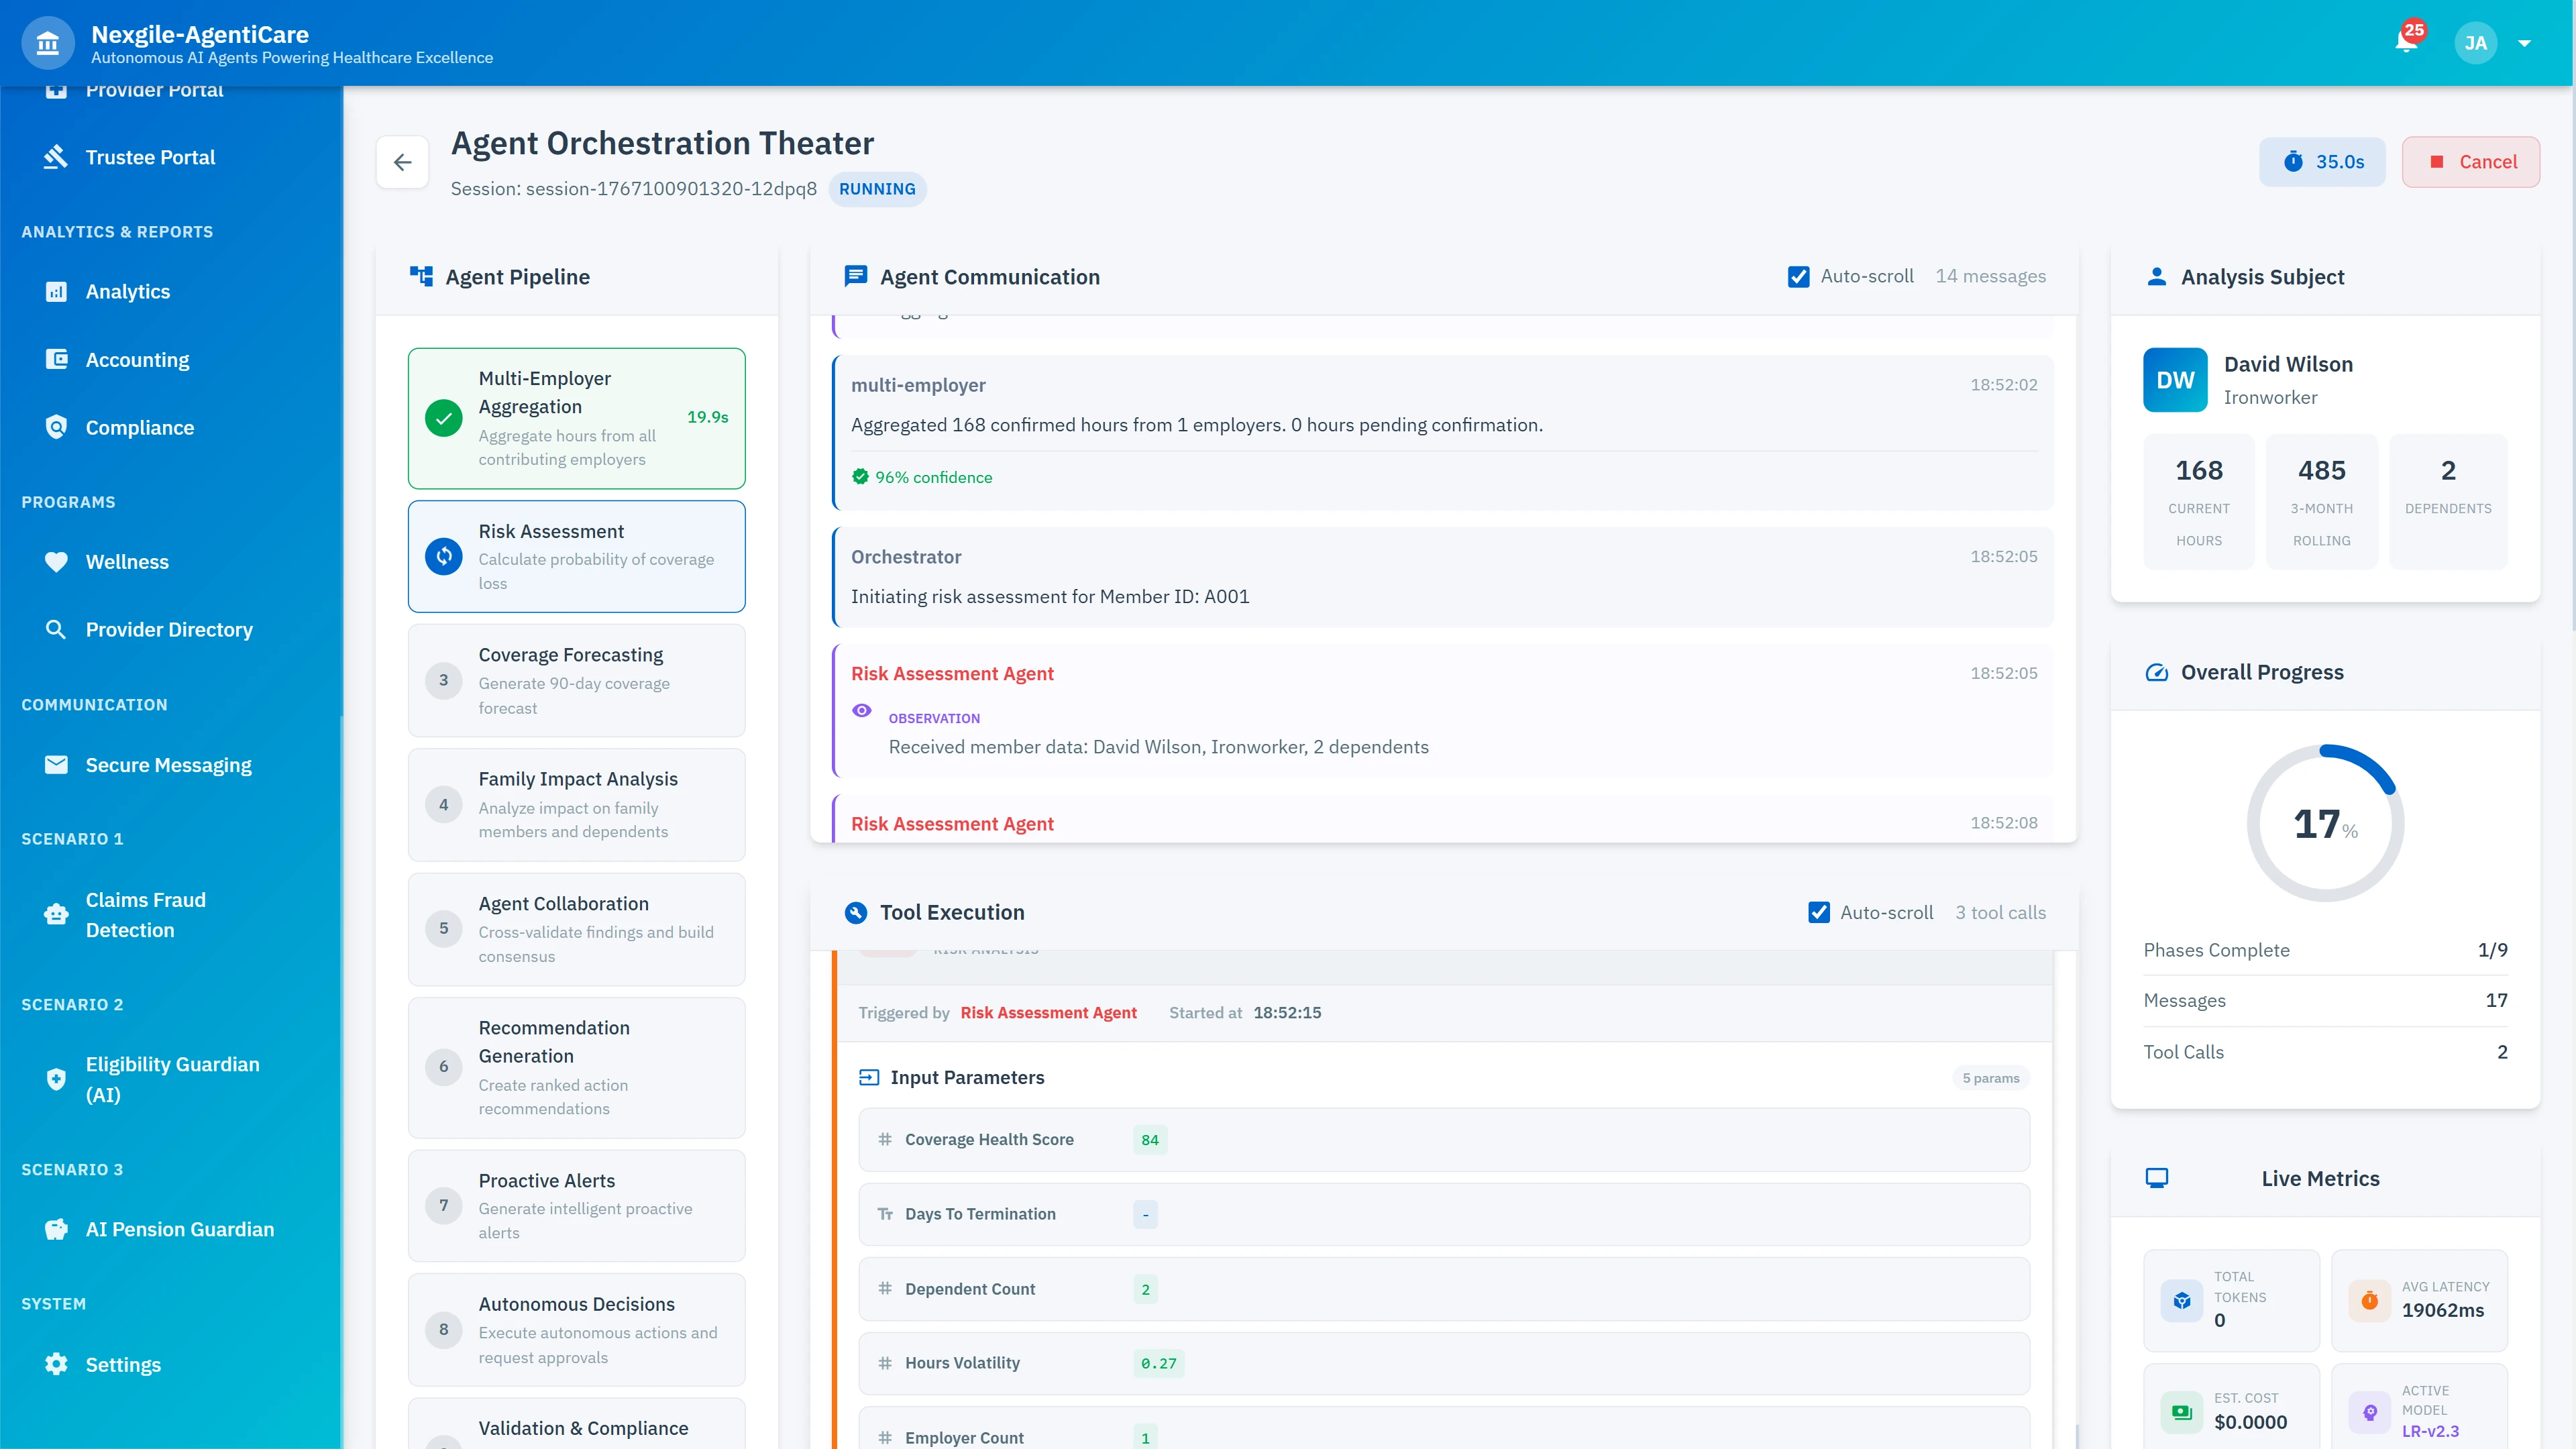This screenshot has height=1449, width=2576.
Task: Click the 17% overall progress ring
Action: point(2324,822)
